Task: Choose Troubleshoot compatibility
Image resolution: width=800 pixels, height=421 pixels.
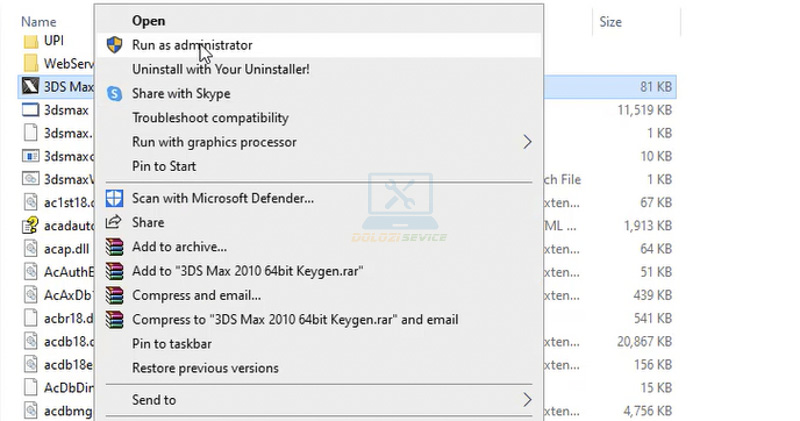Action: click(x=318, y=118)
